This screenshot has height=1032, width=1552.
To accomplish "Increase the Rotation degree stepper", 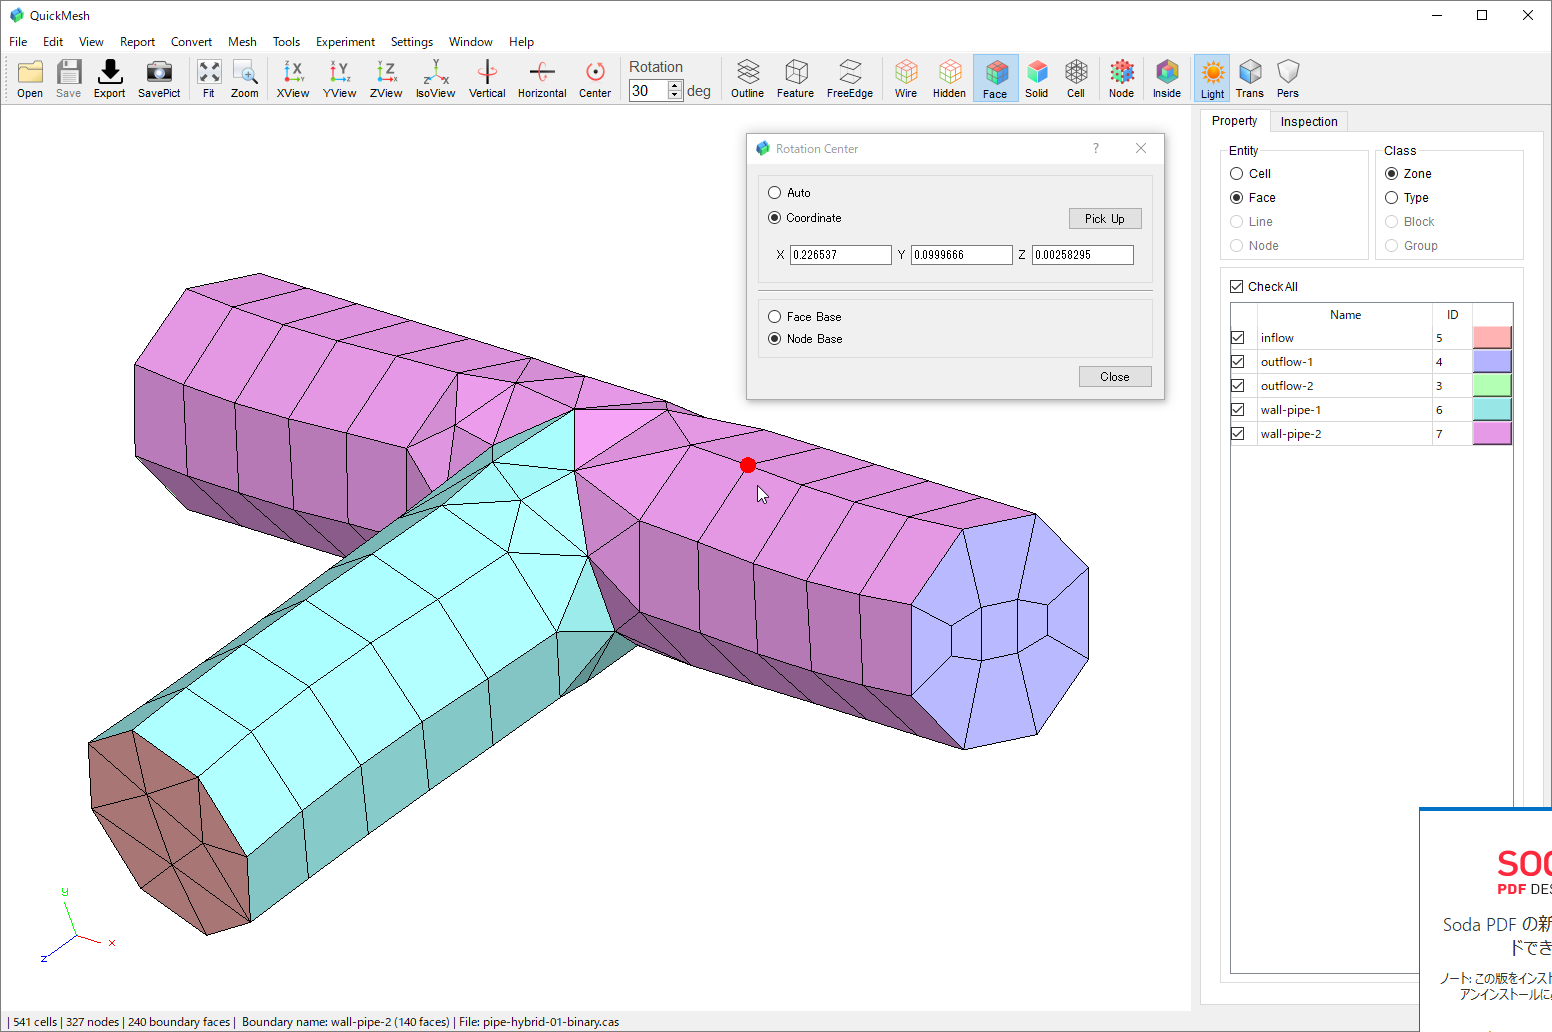I will (675, 86).
